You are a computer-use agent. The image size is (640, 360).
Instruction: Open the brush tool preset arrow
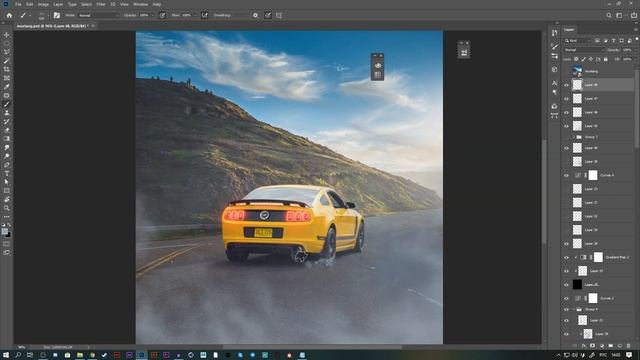[x=30, y=15]
